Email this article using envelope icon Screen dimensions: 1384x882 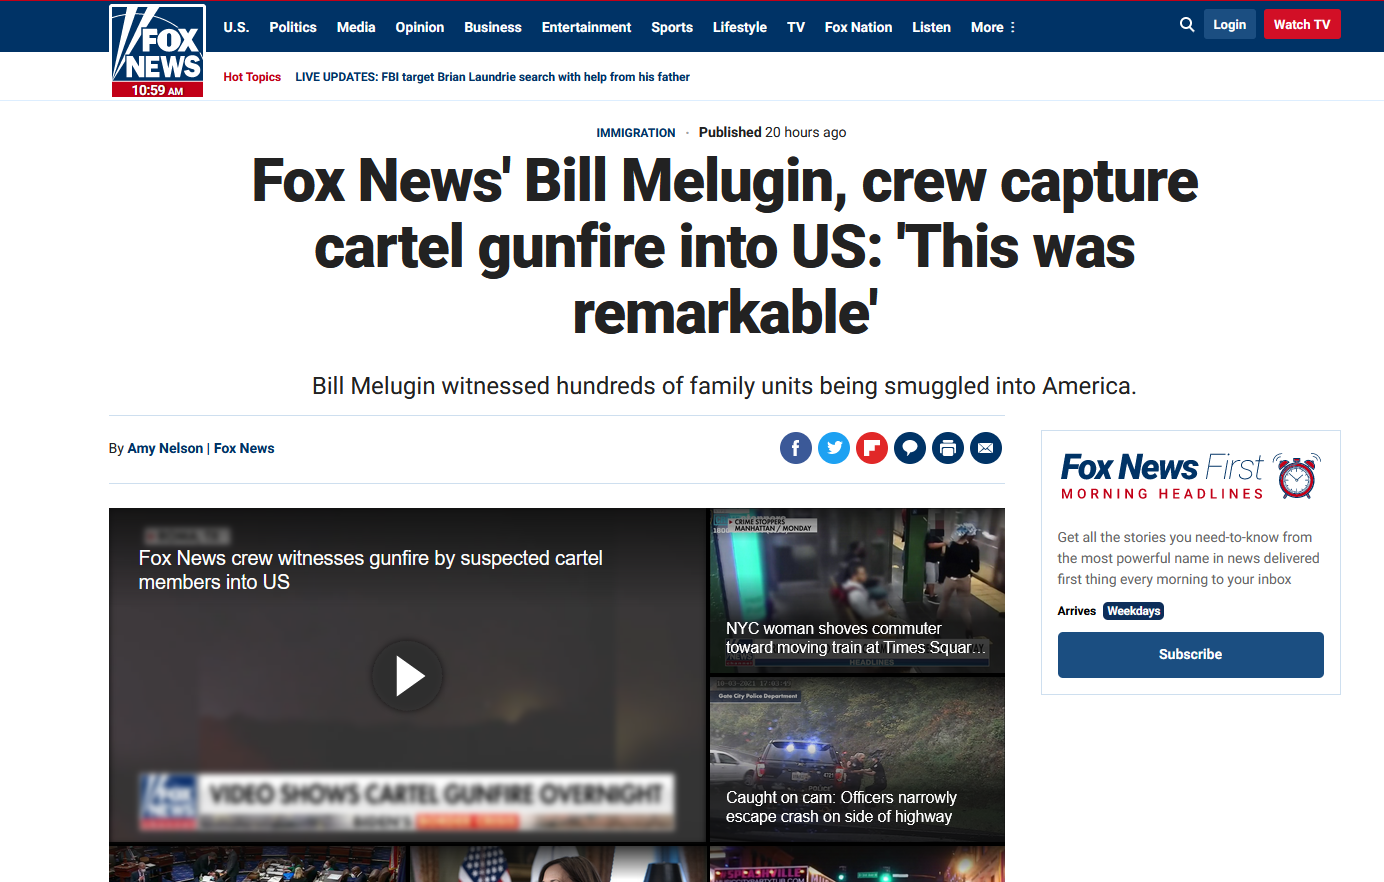click(x=986, y=448)
